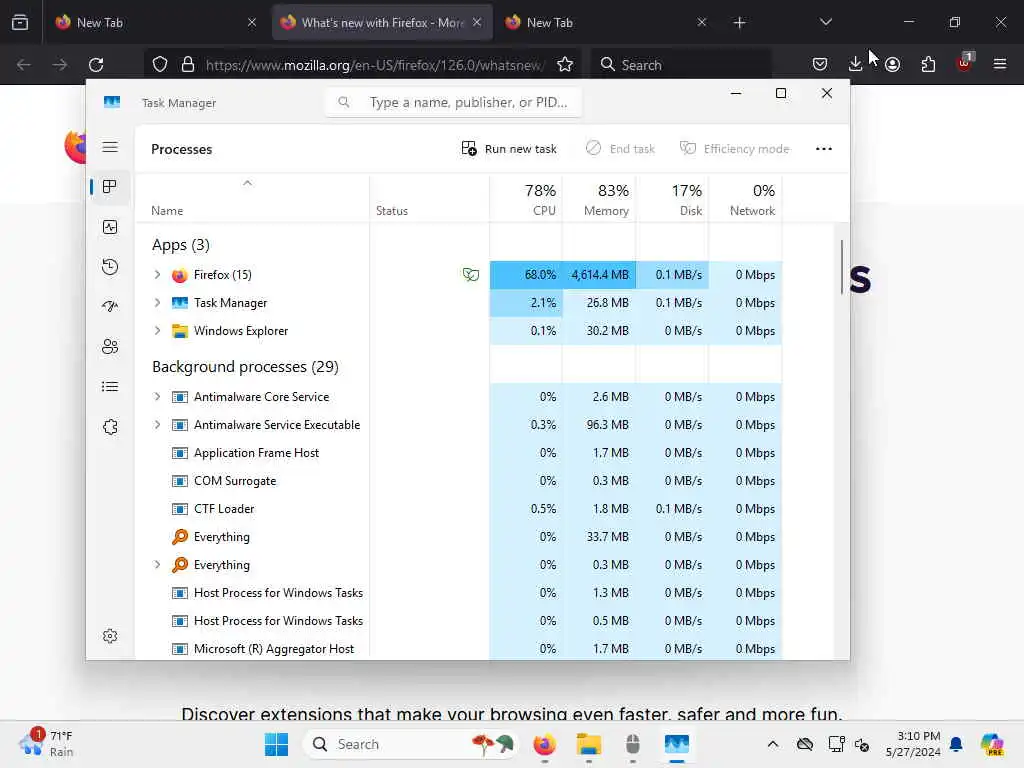
Task: Open Task Manager navigation hamburger menu
Action: [110, 147]
